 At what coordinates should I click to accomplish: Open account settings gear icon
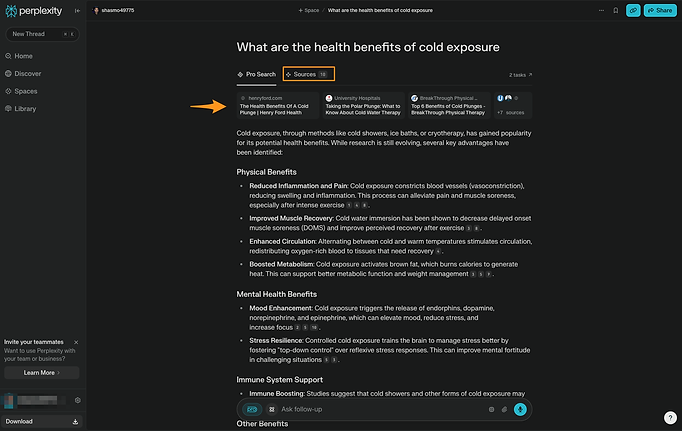77,400
